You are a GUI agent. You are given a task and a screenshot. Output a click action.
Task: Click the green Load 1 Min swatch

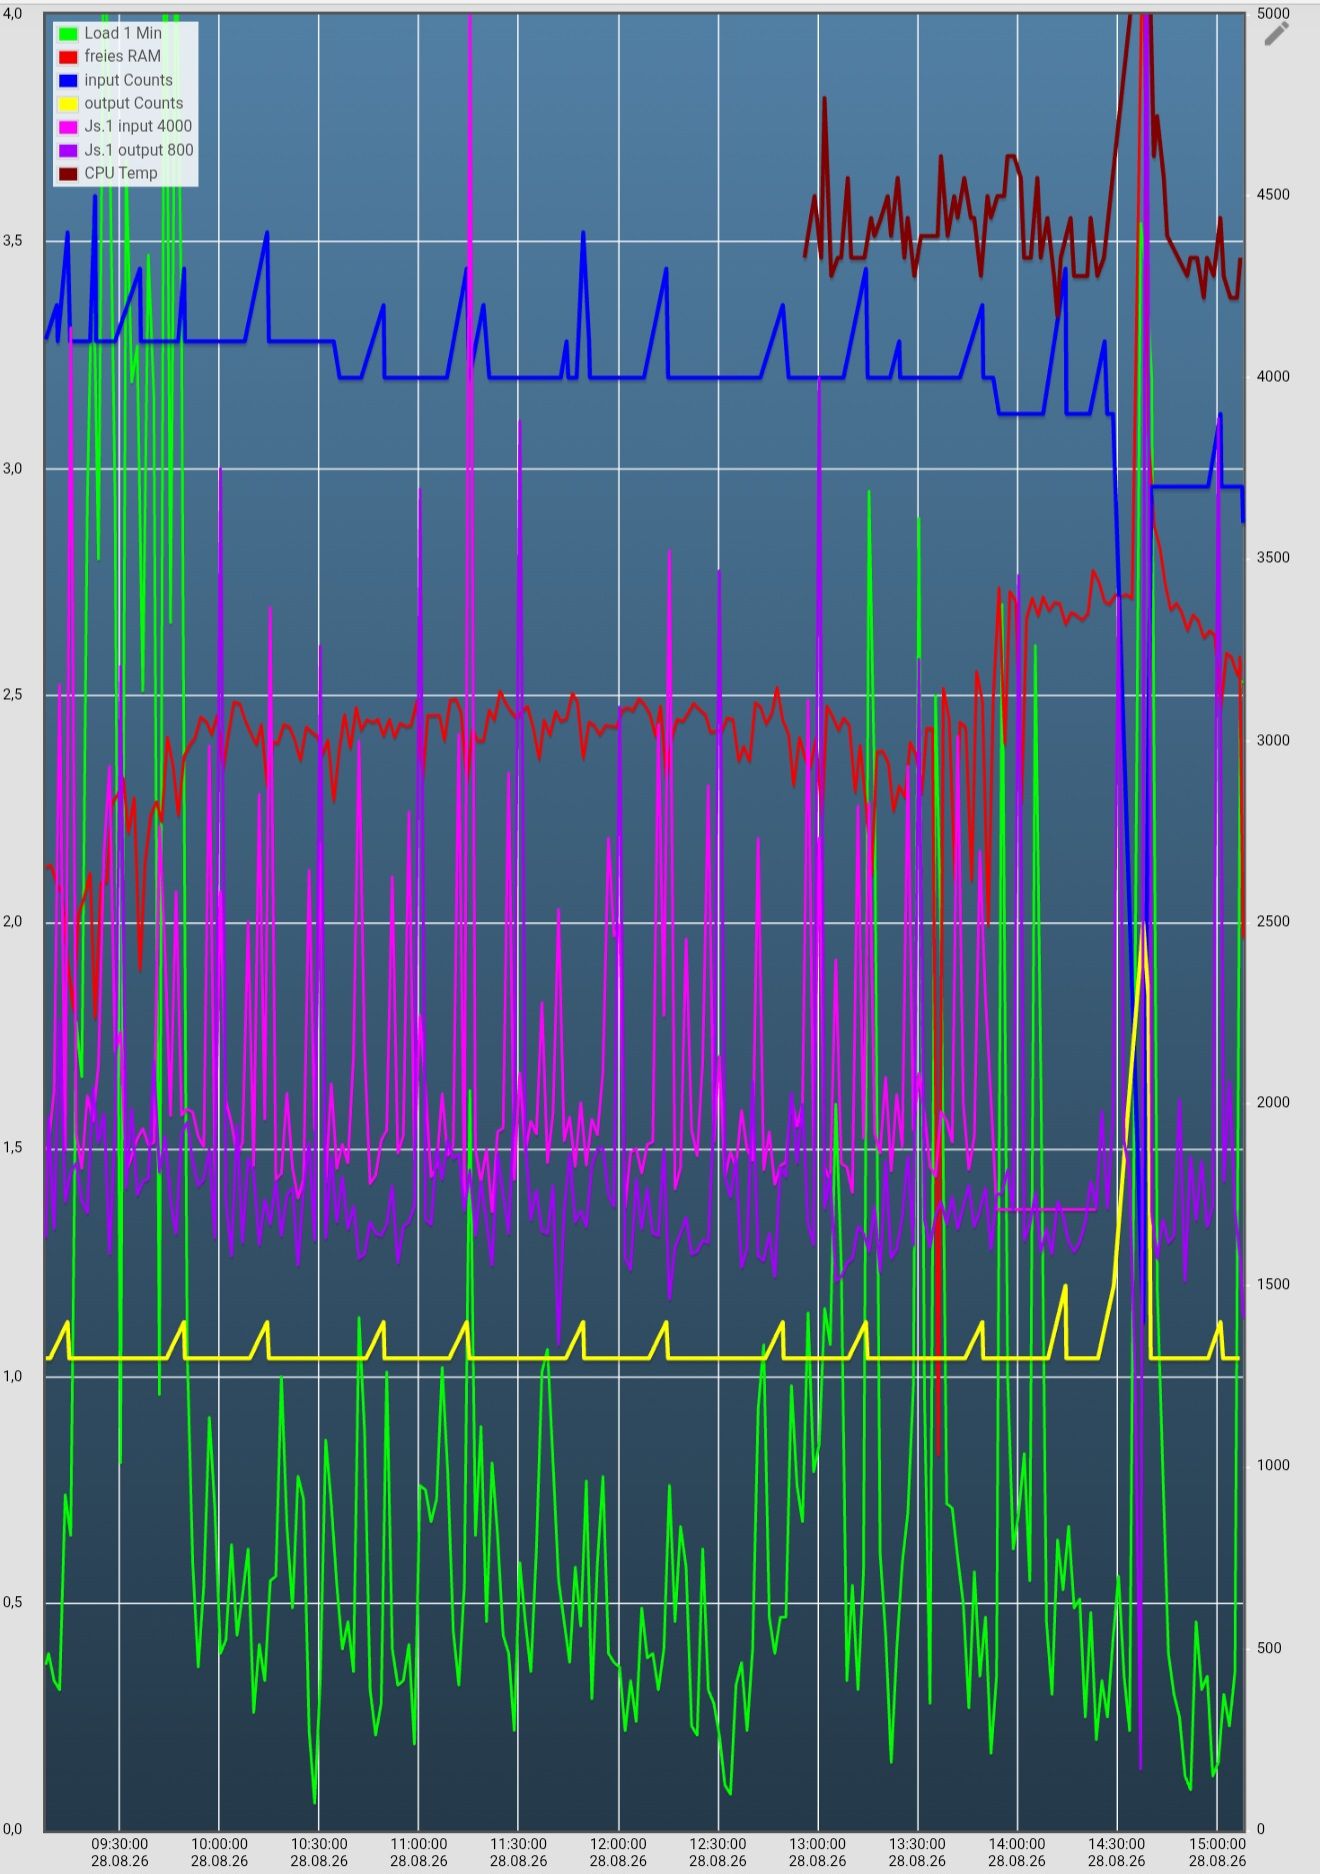(68, 34)
